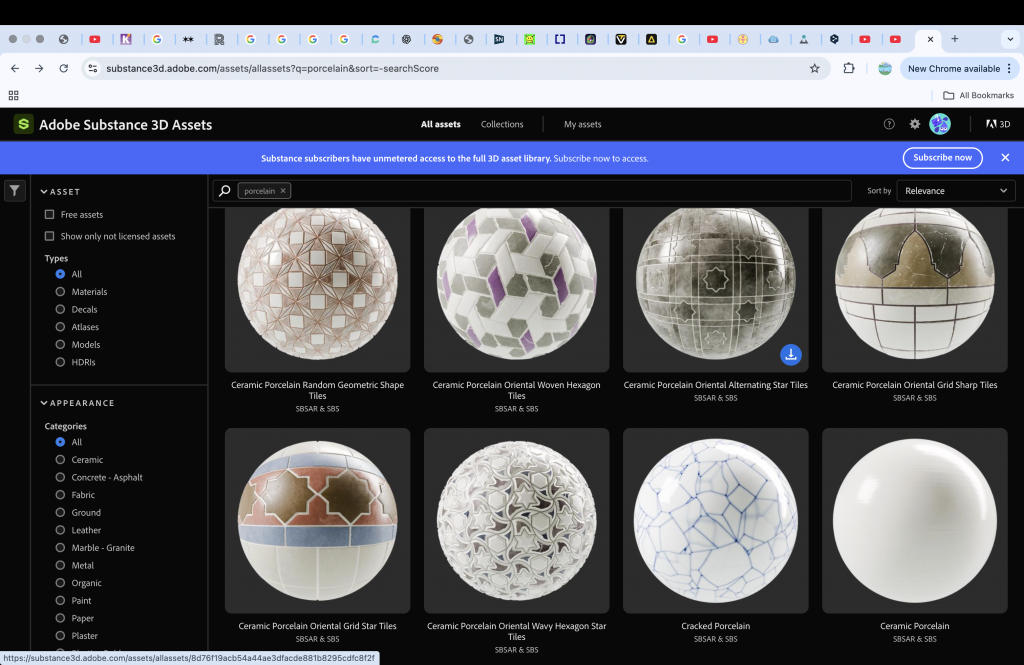Screen dimensions: 1024x665
Task: Select the Materials type radio button
Action: pos(60,292)
